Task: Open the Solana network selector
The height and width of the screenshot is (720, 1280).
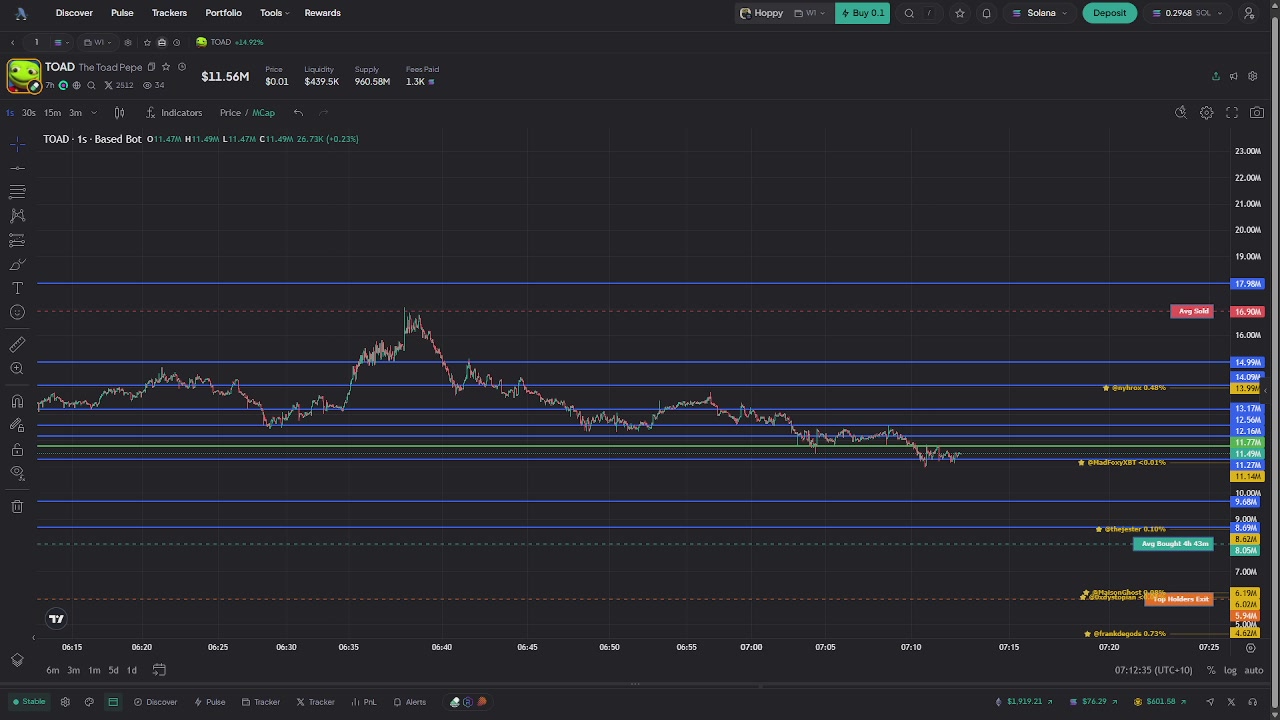Action: (1039, 13)
